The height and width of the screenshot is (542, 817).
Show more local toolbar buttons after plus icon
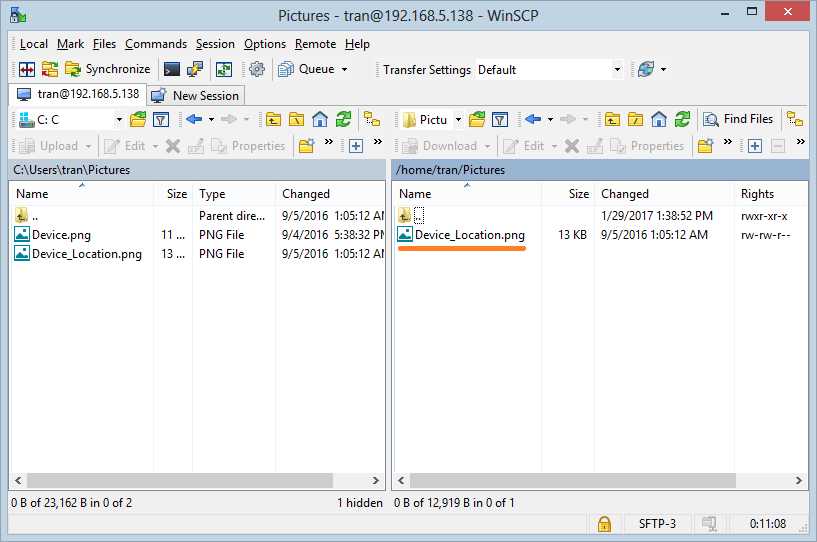[378, 142]
